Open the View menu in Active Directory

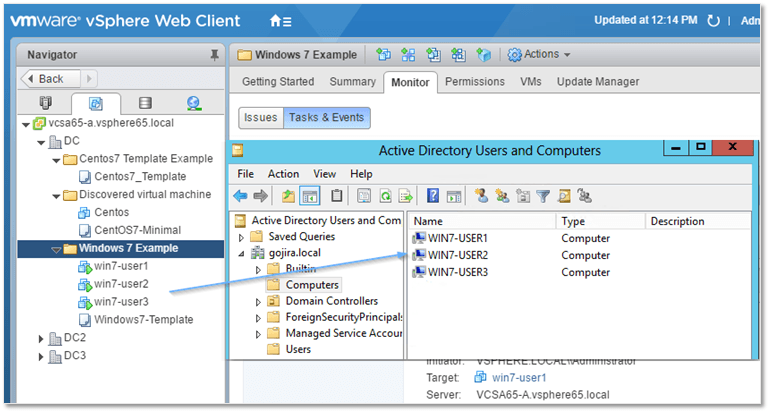[325, 174]
